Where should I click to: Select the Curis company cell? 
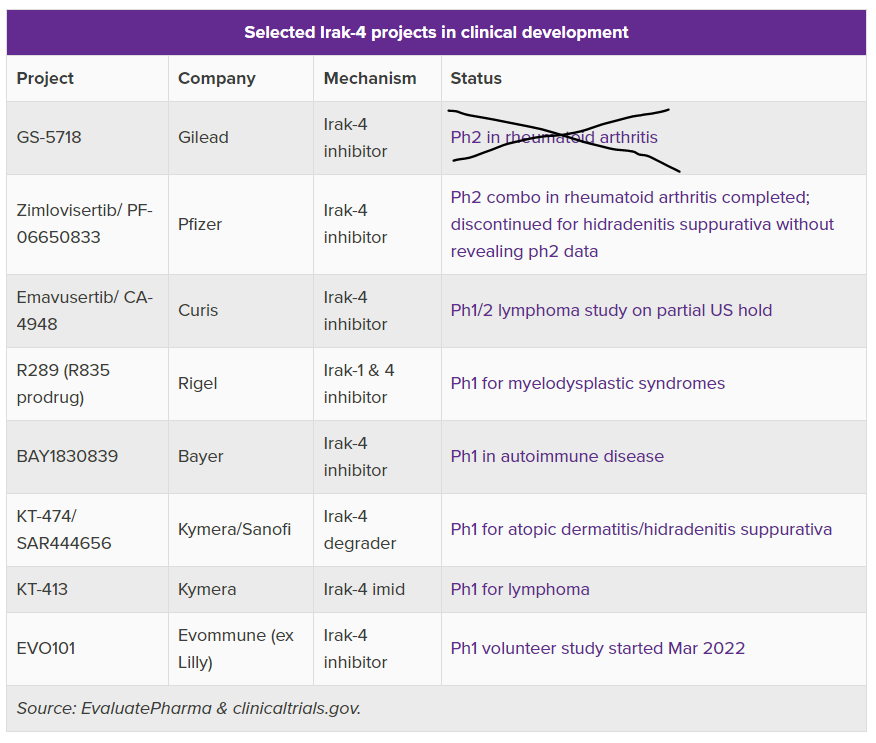point(198,310)
